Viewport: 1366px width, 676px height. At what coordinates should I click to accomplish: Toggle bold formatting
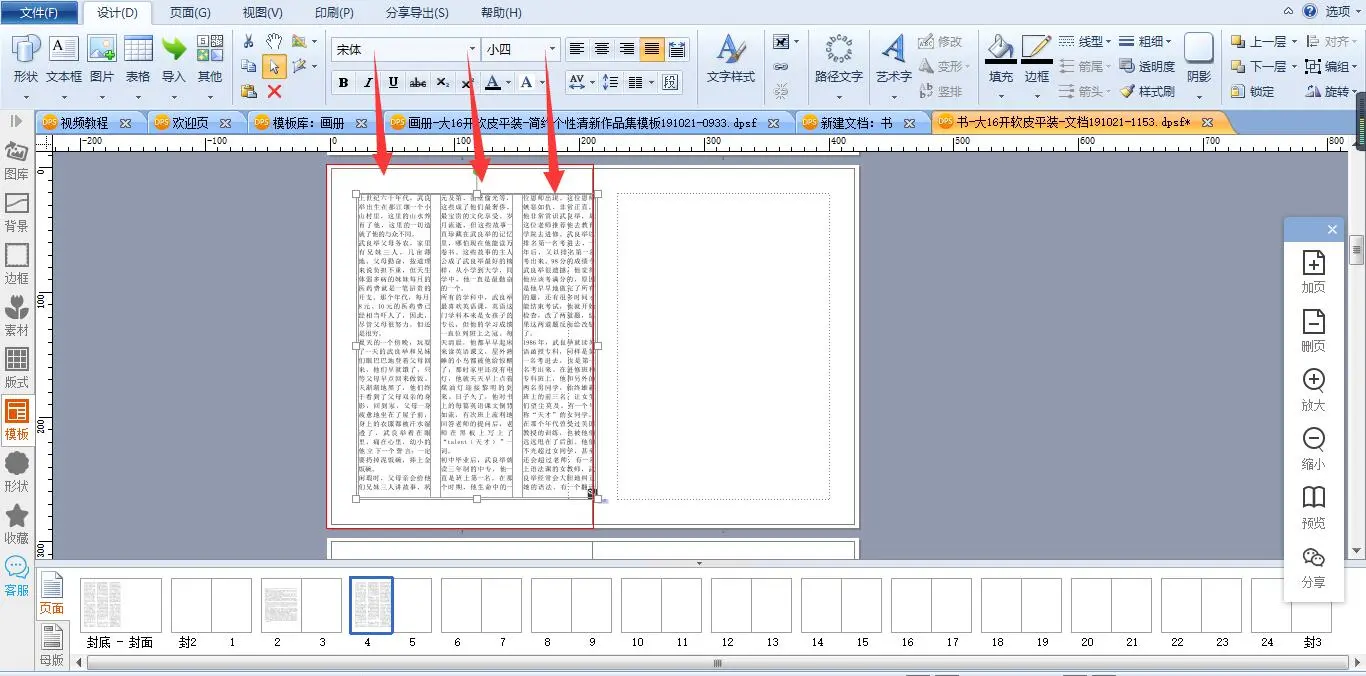(x=344, y=82)
